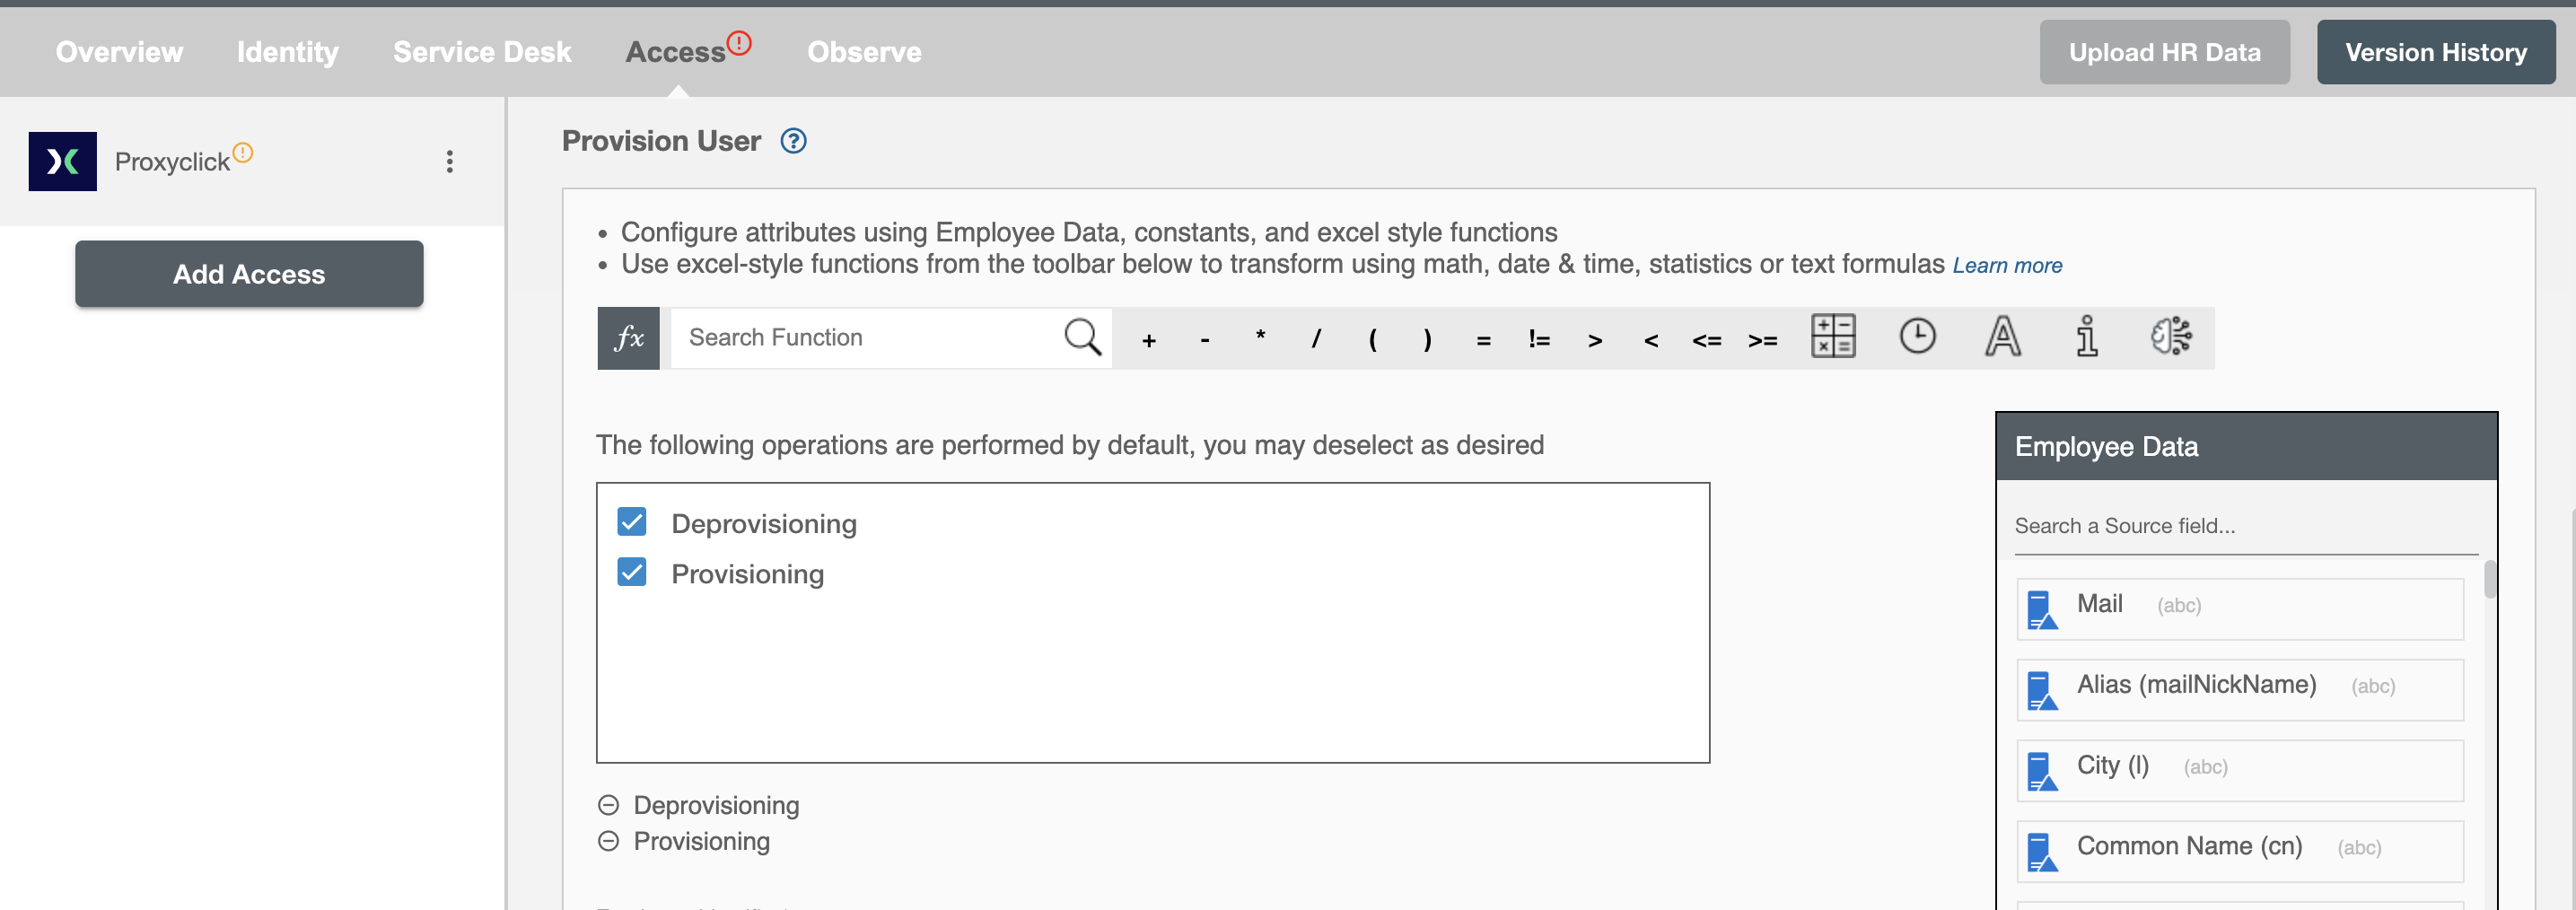Viewport: 2576px width, 910px height.
Task: Select the Common Name (cn) field
Action: 2240,852
